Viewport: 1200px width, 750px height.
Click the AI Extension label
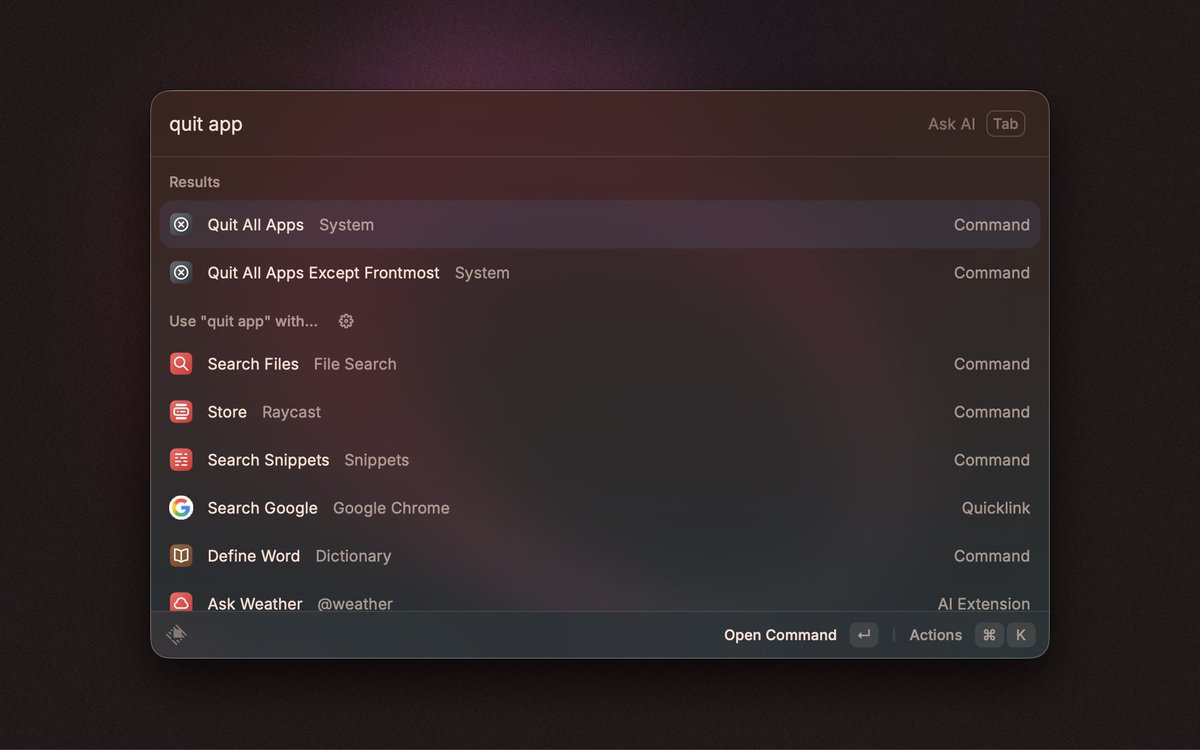pyautogui.click(x=984, y=603)
